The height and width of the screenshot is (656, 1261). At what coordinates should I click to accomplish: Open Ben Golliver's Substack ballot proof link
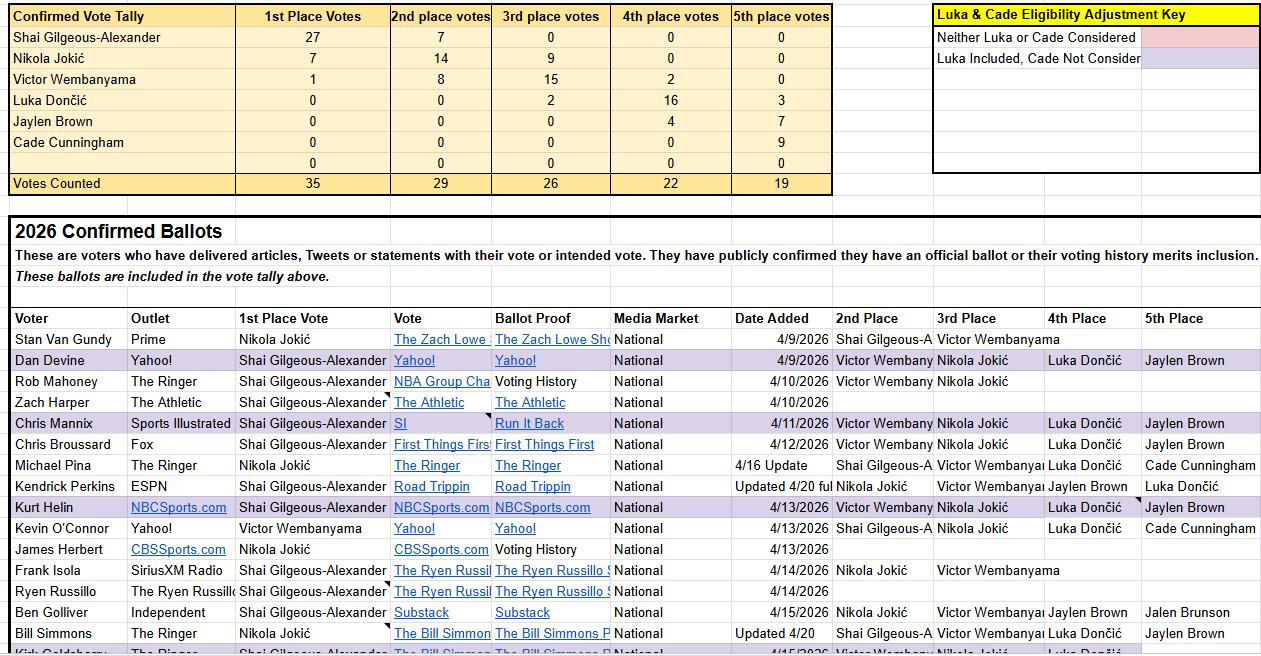(523, 612)
